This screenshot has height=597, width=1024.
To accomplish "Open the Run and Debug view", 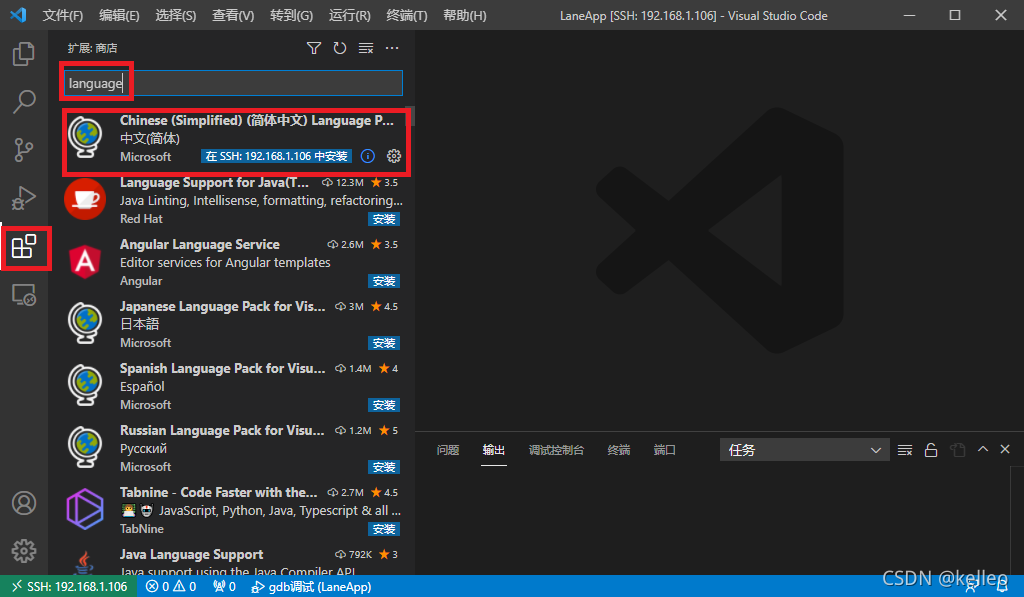I will coord(24,198).
